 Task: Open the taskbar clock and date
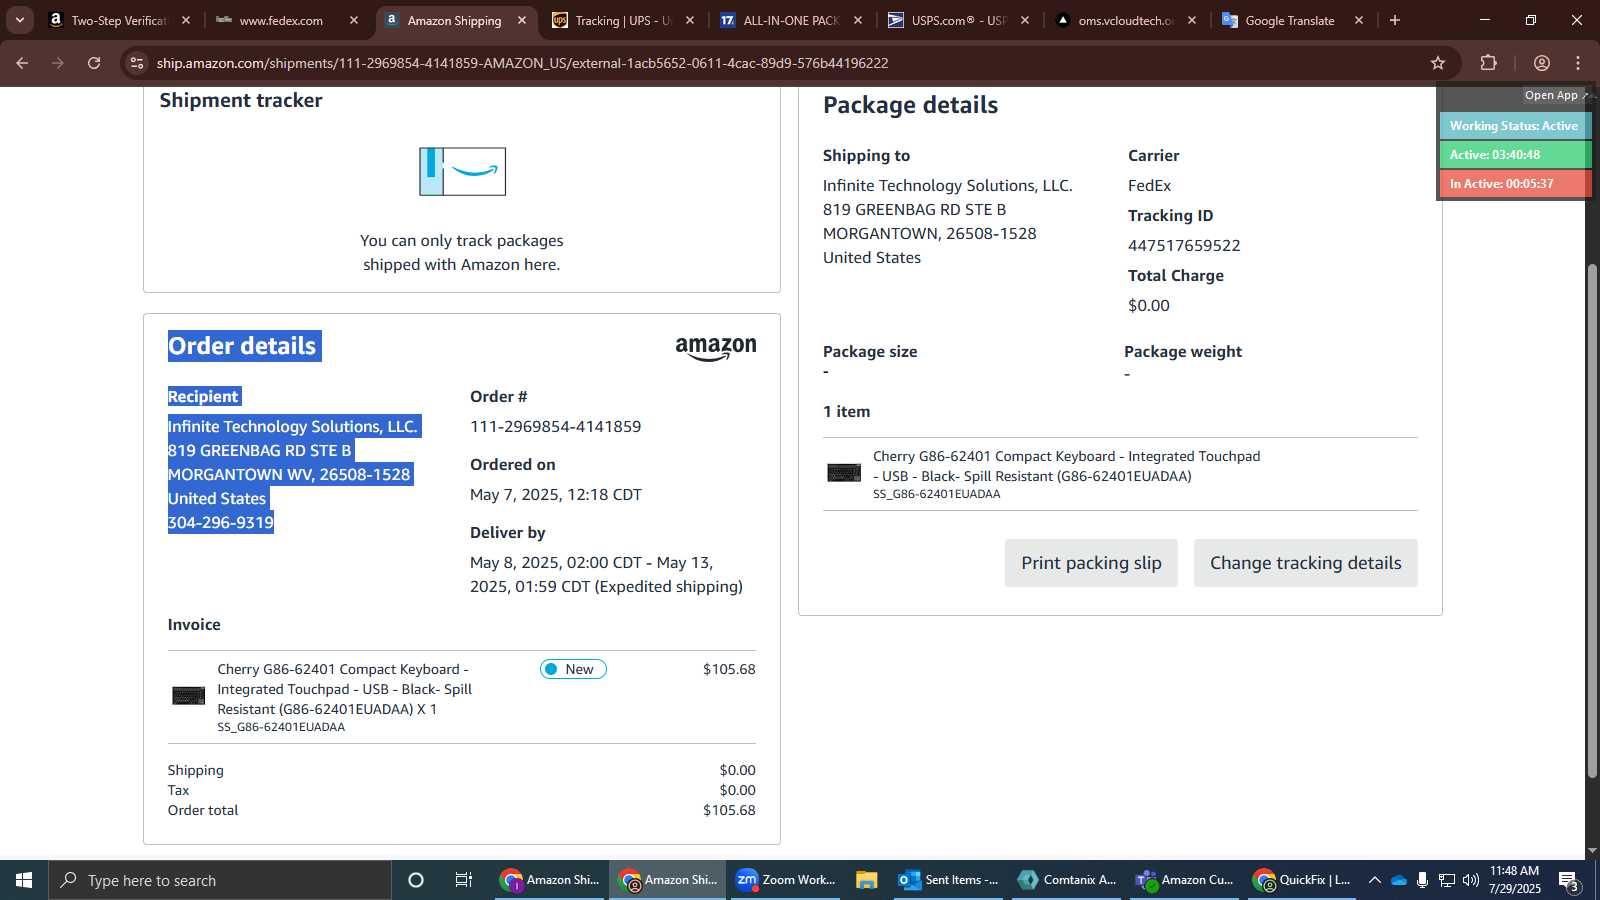click(x=1514, y=880)
